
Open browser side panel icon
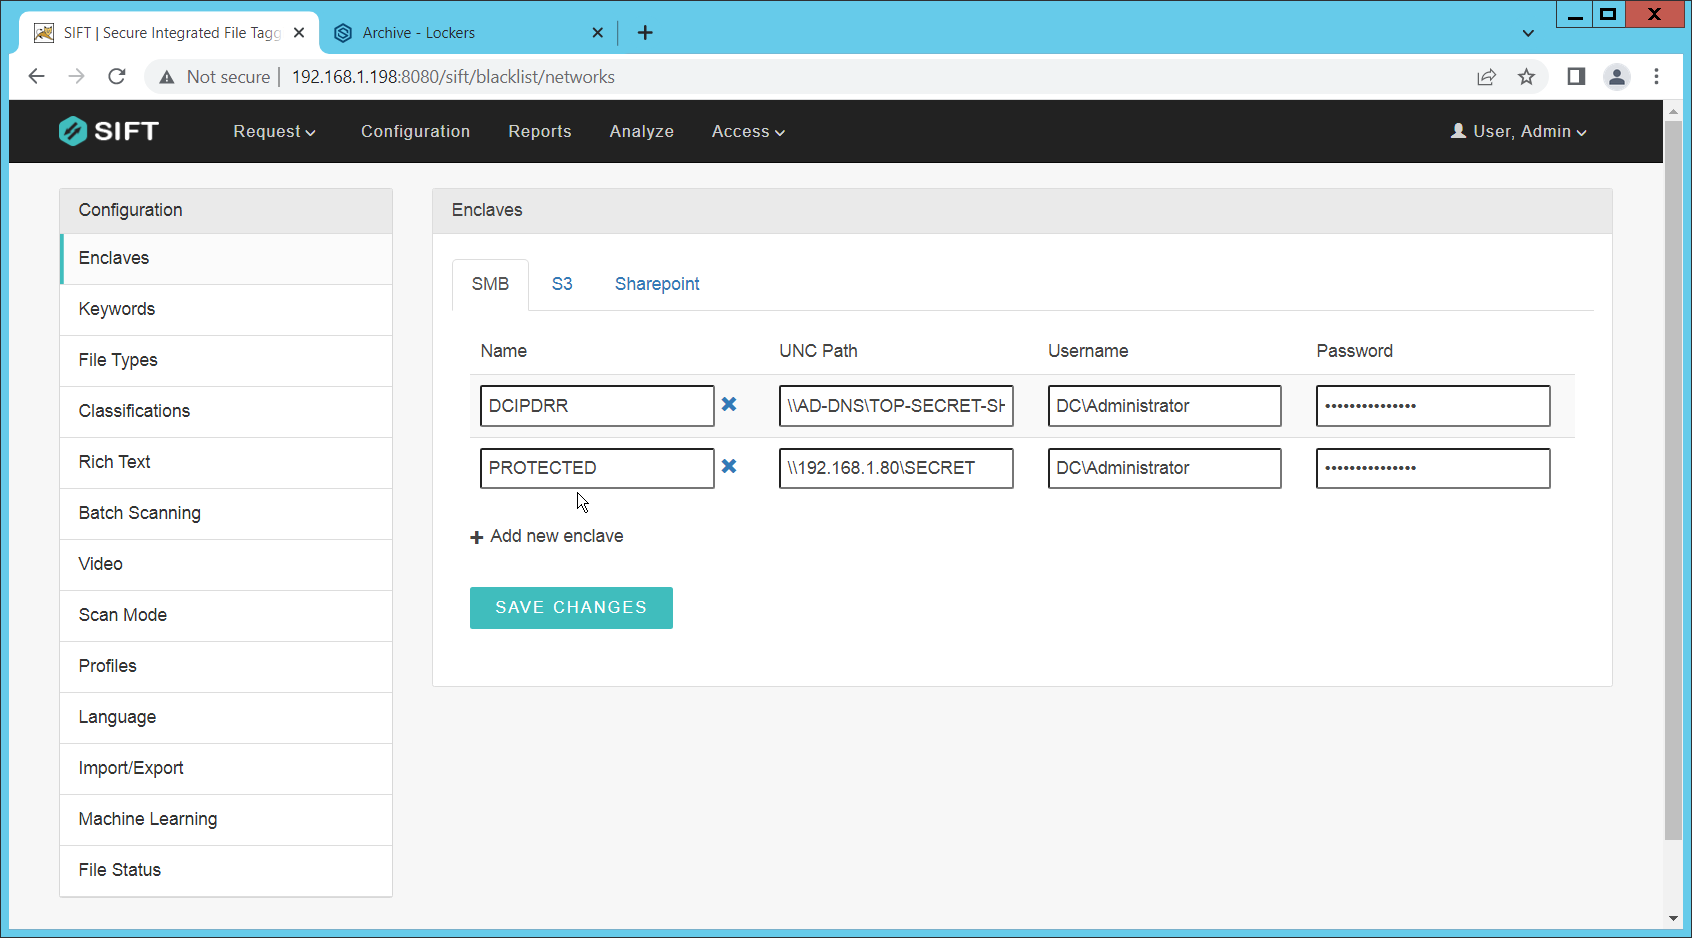pyautogui.click(x=1576, y=77)
